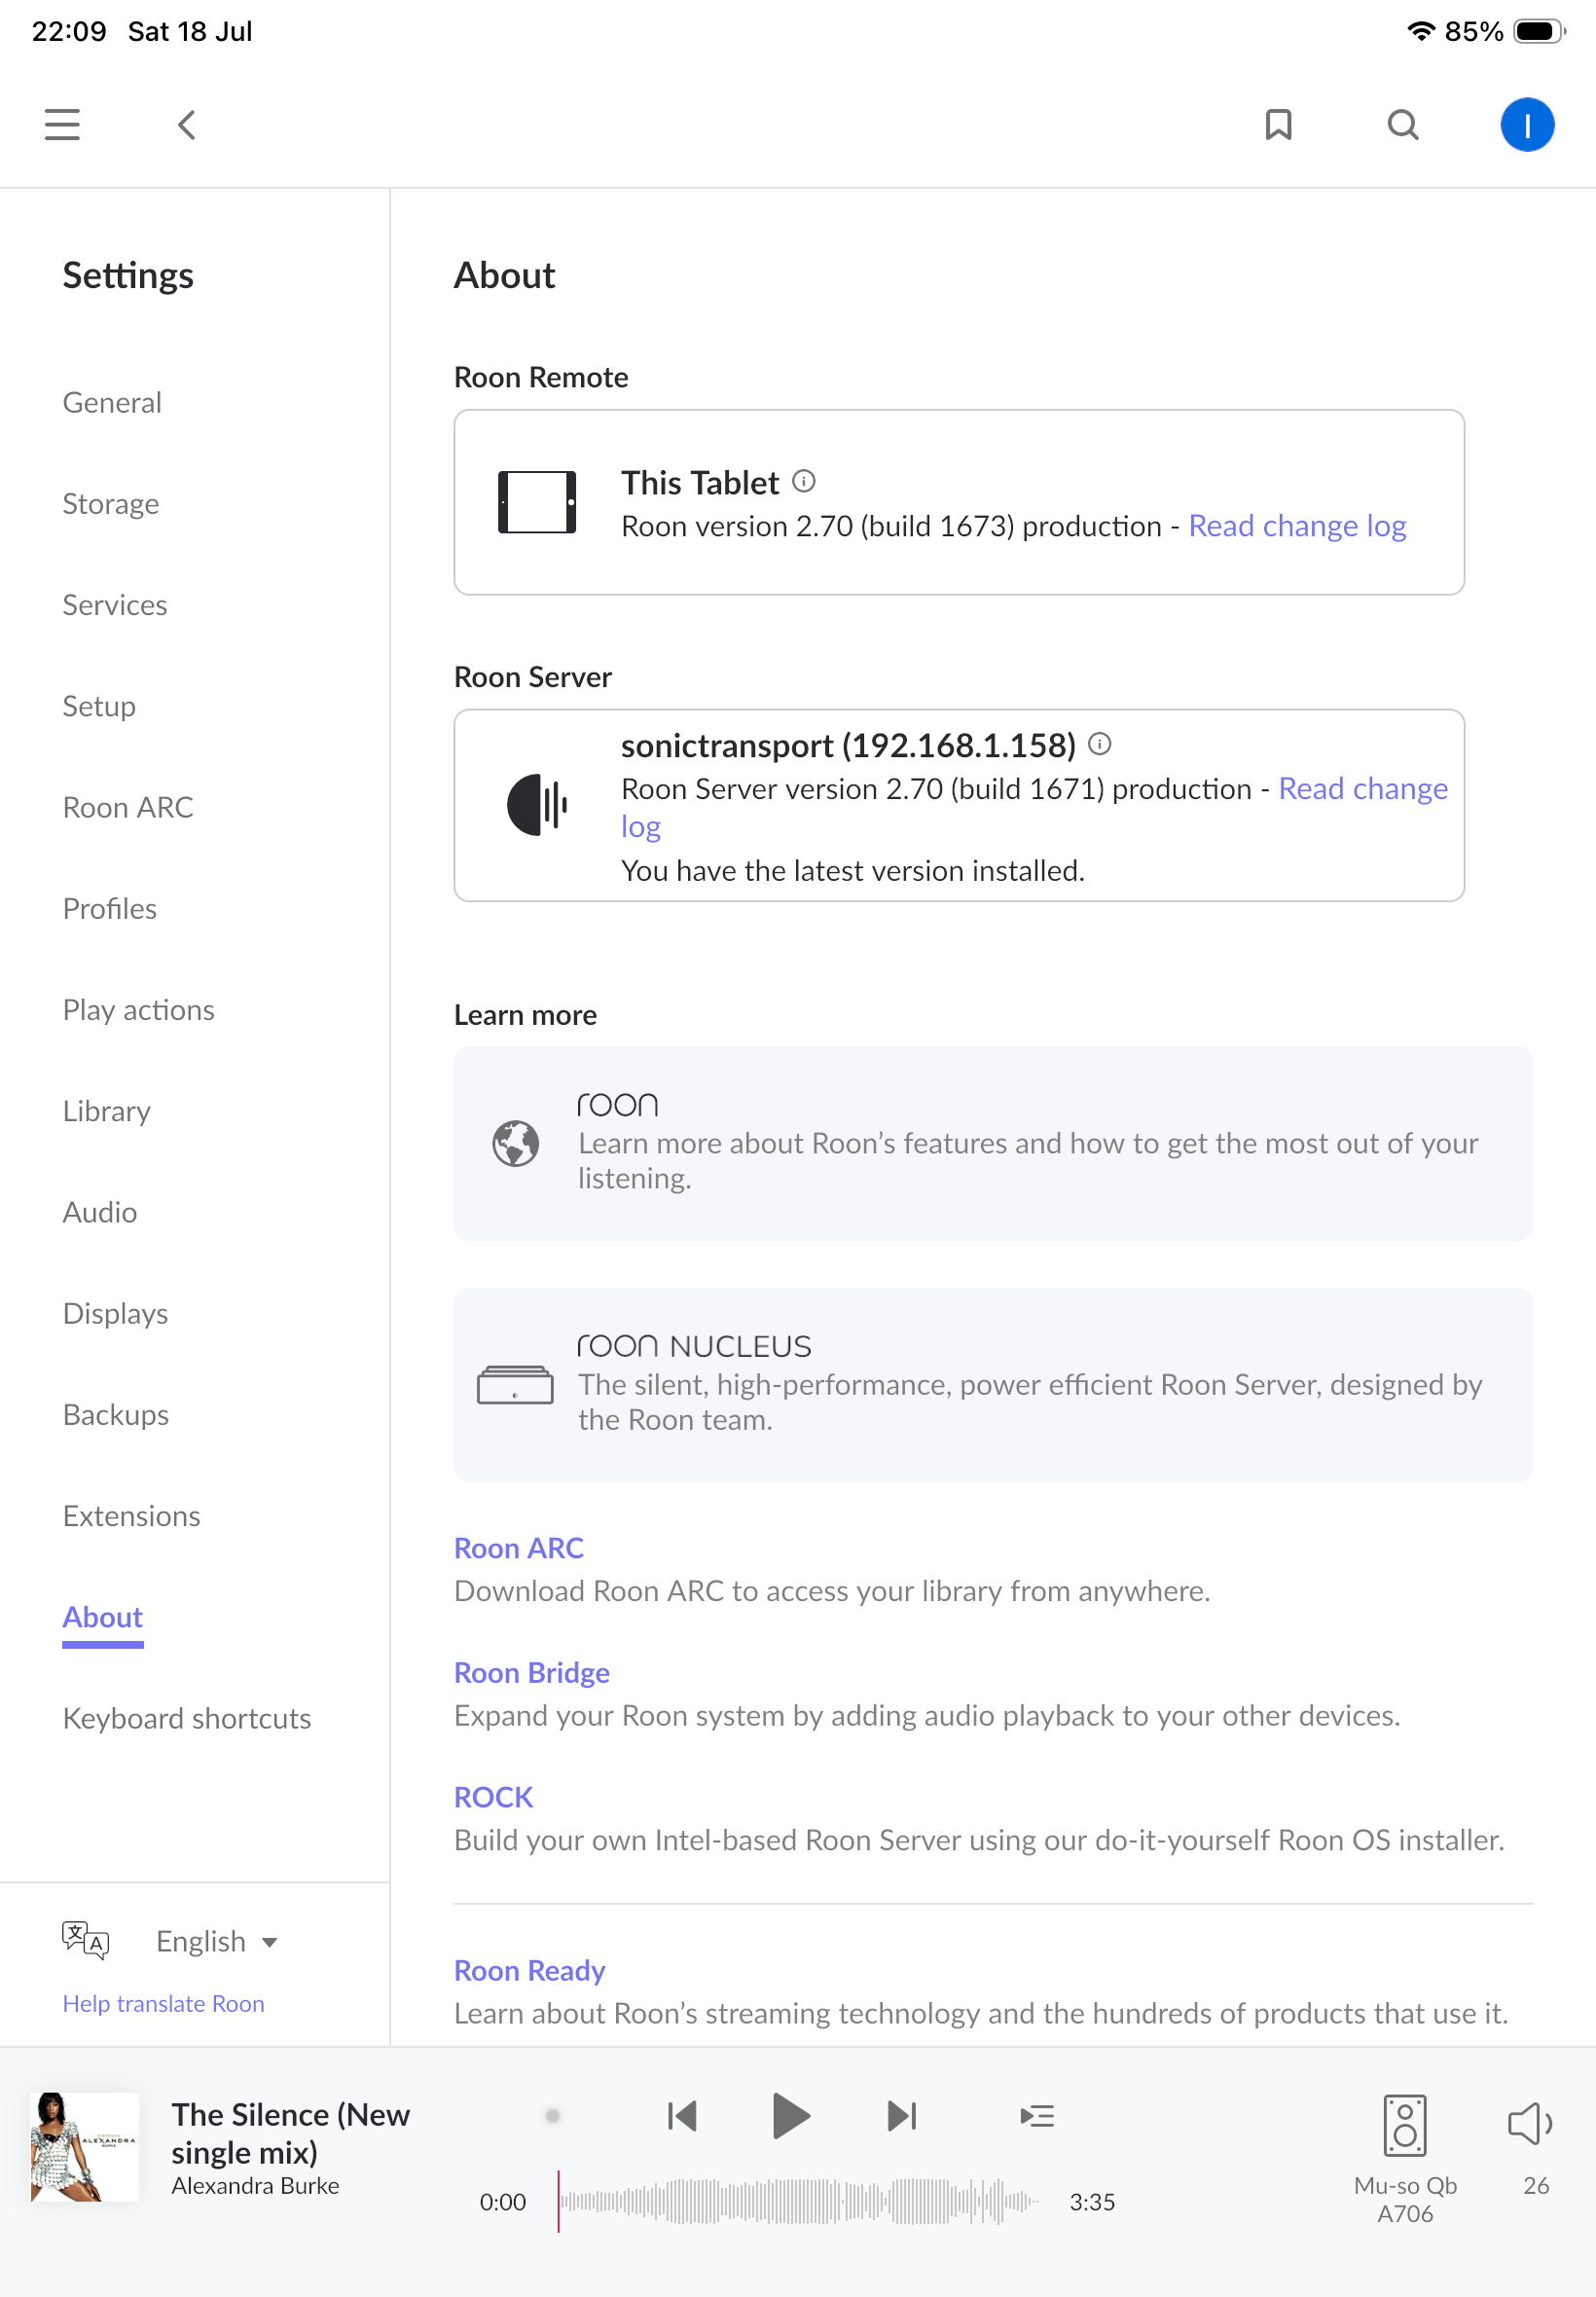The height and width of the screenshot is (2297, 1596).
Task: Open the volume control speaker icon
Action: [x=1529, y=2123]
